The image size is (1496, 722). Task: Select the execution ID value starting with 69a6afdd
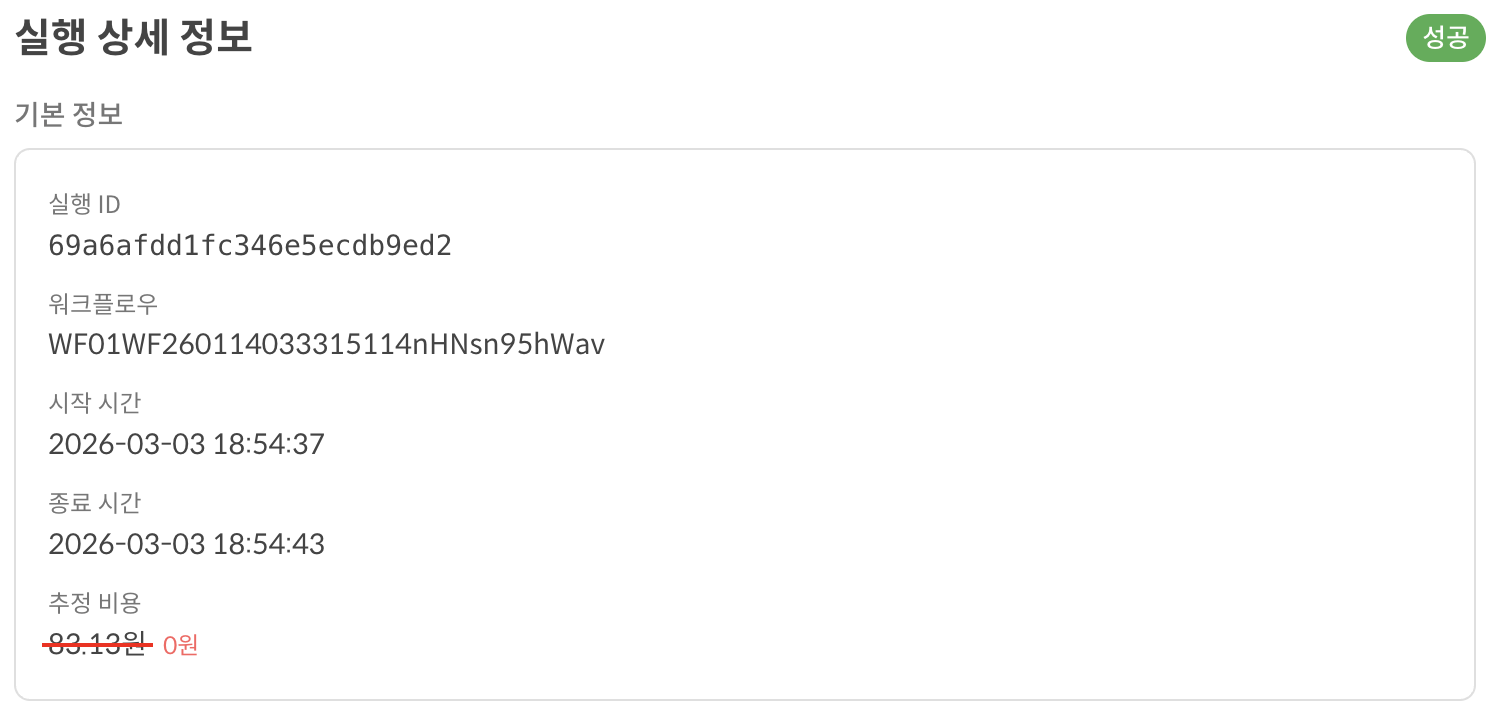[x=250, y=246]
